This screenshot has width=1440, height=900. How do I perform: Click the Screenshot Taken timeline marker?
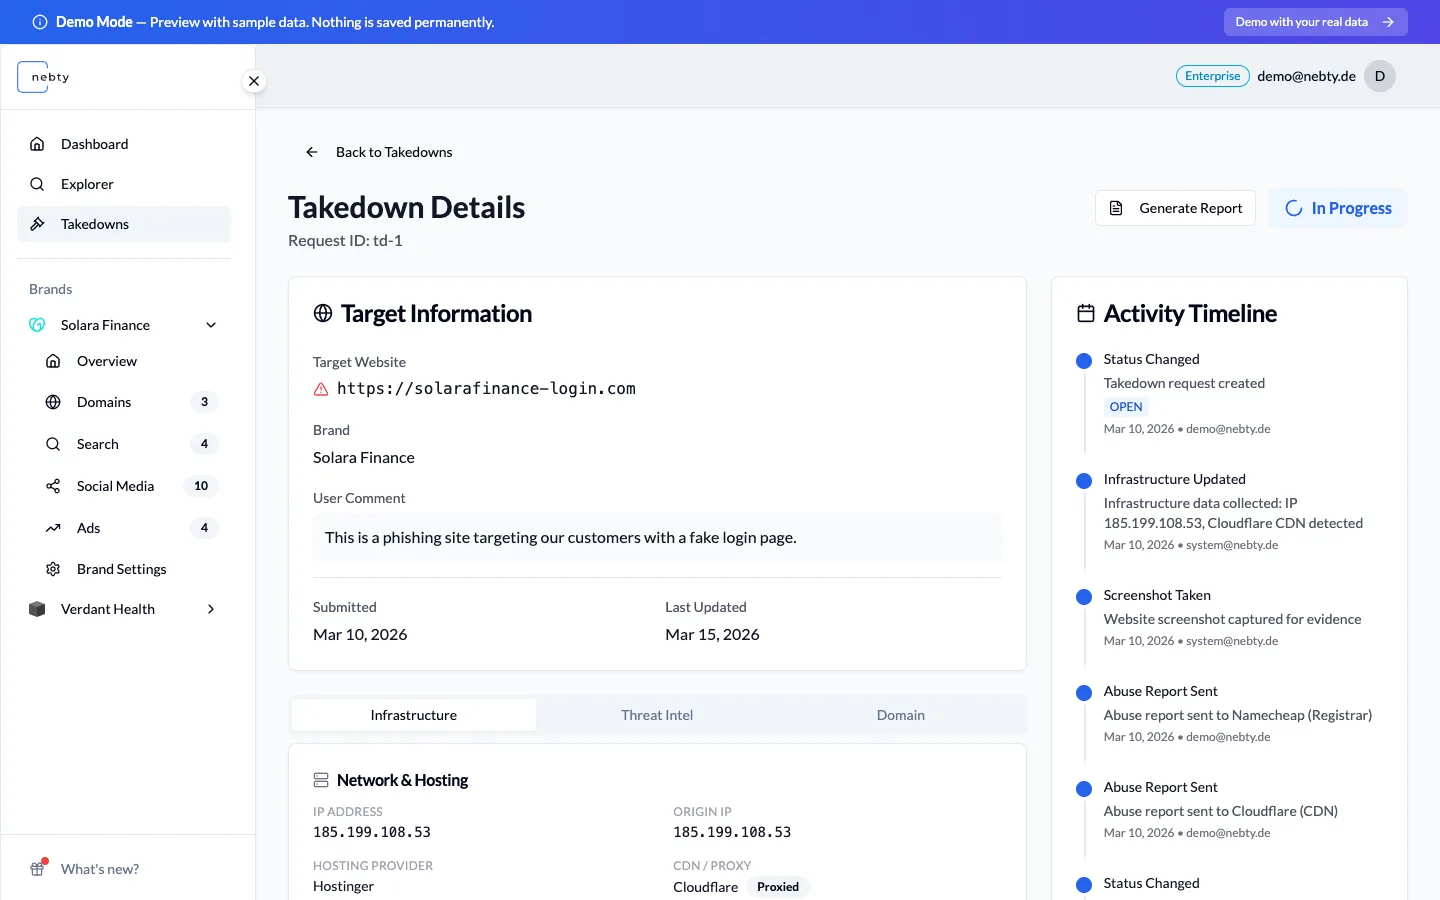pos(1084,597)
